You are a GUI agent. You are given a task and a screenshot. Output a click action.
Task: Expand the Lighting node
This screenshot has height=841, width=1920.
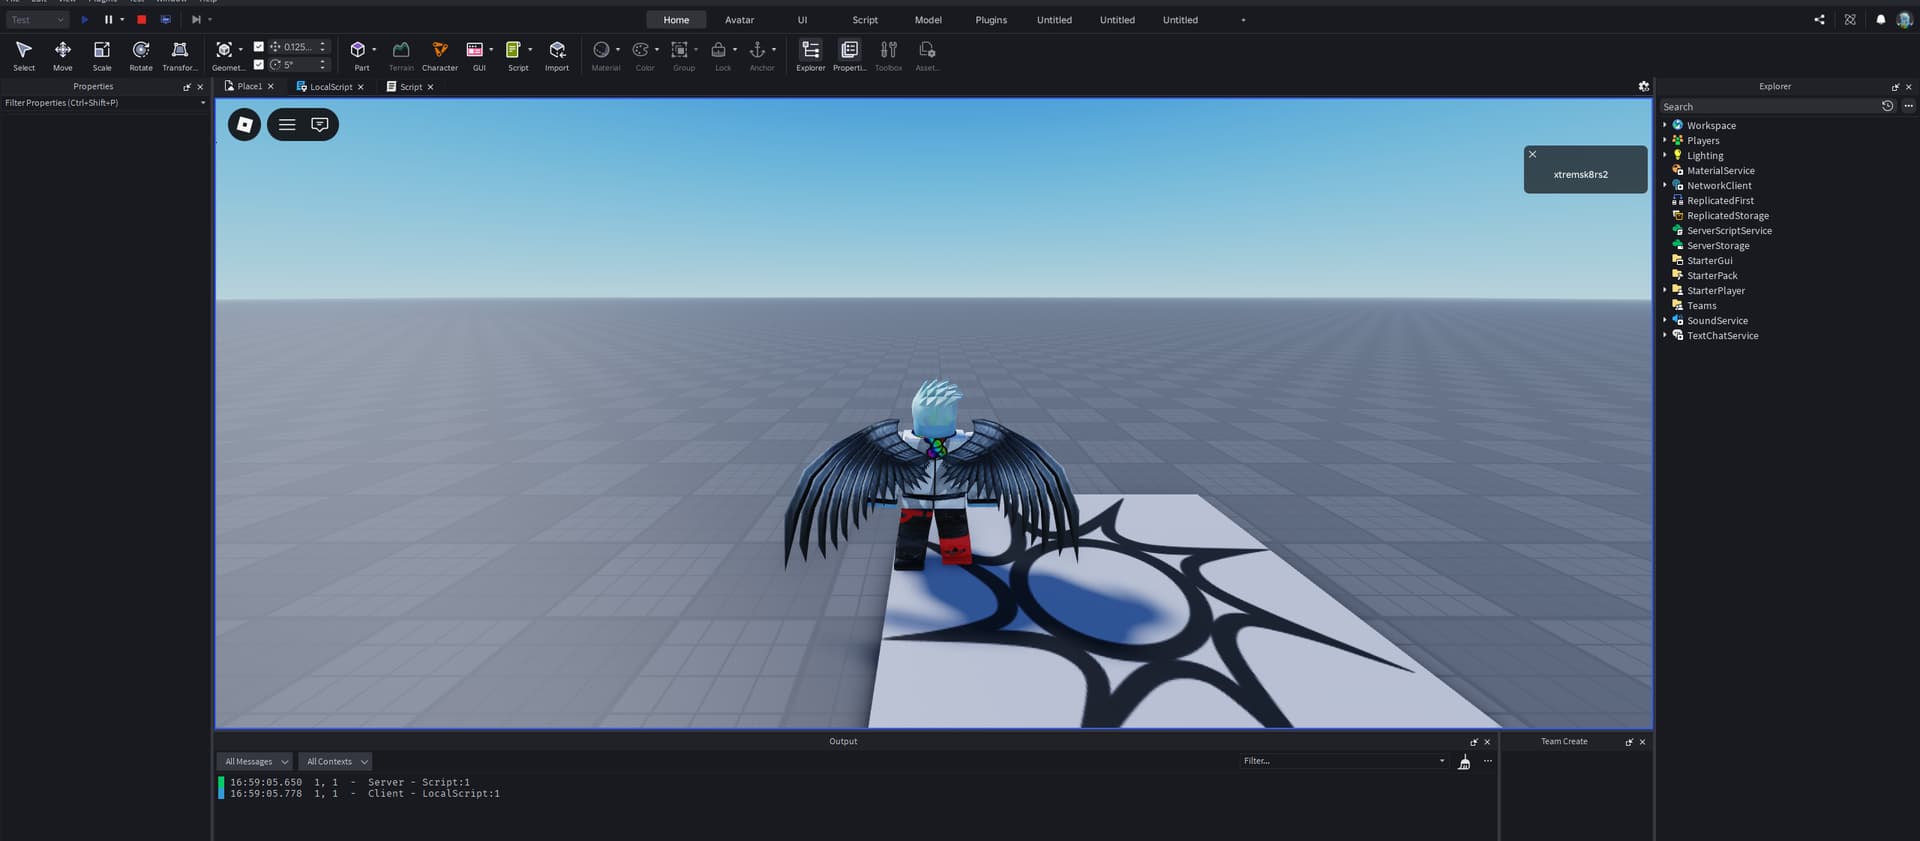point(1665,155)
